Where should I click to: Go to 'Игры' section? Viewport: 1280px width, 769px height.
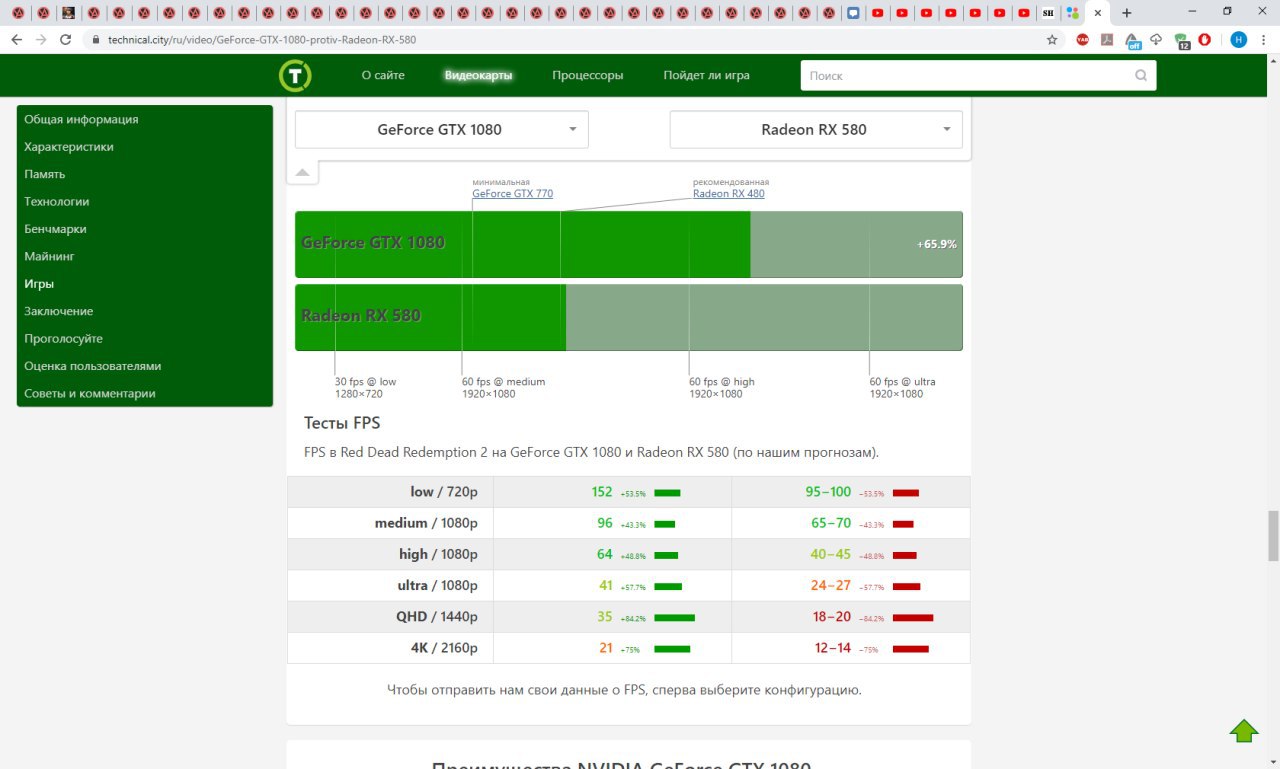(39, 284)
